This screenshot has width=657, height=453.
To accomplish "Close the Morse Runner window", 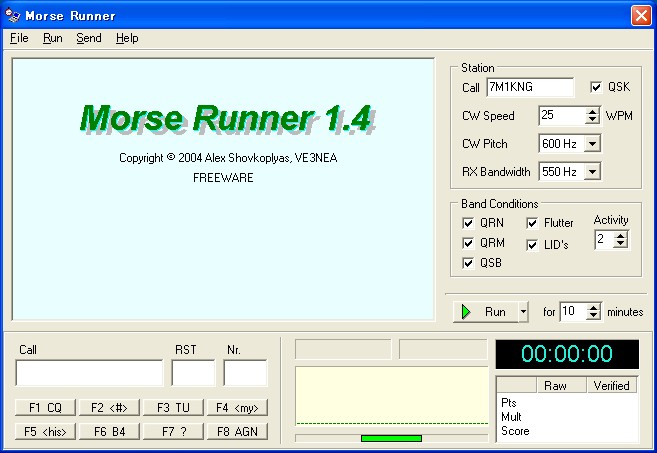I will pyautogui.click(x=641, y=16).
